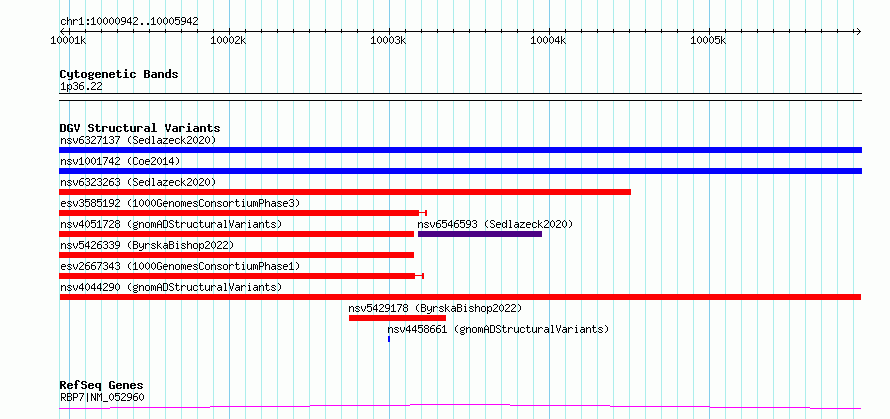
Task: Select the red bar under esv3585192
Action: point(243,213)
